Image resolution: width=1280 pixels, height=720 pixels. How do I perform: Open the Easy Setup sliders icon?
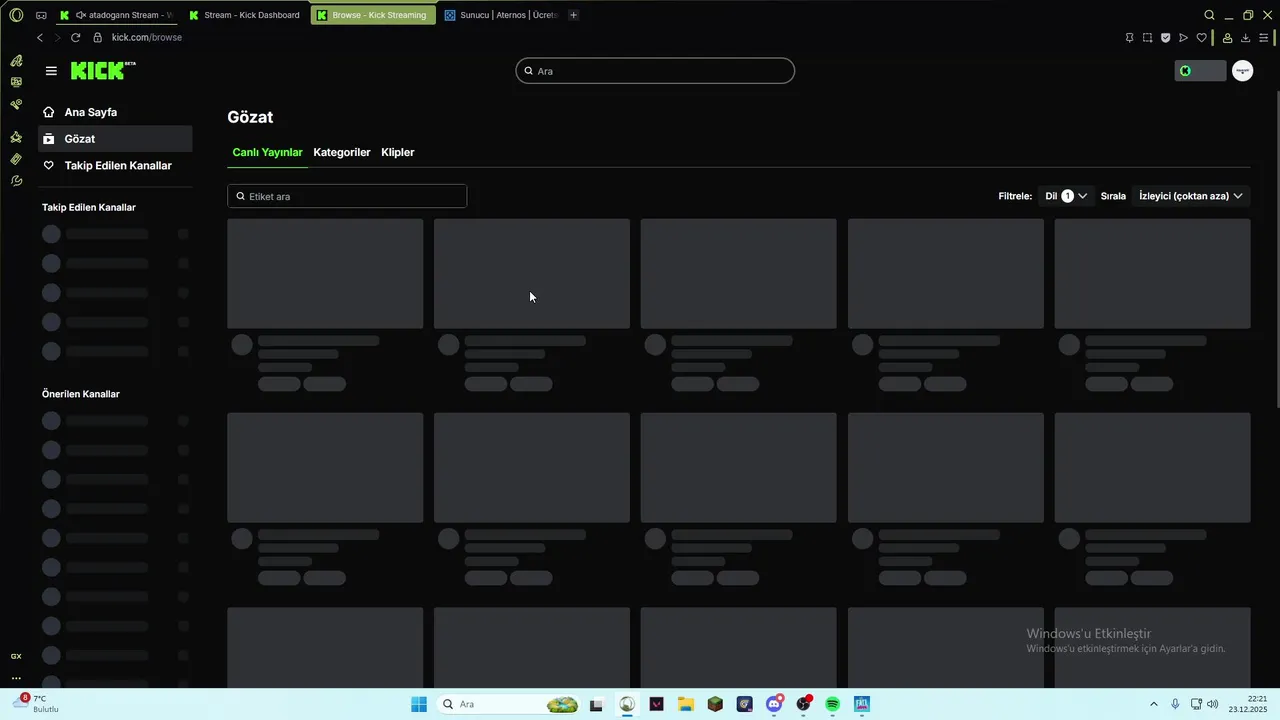coord(1265,38)
